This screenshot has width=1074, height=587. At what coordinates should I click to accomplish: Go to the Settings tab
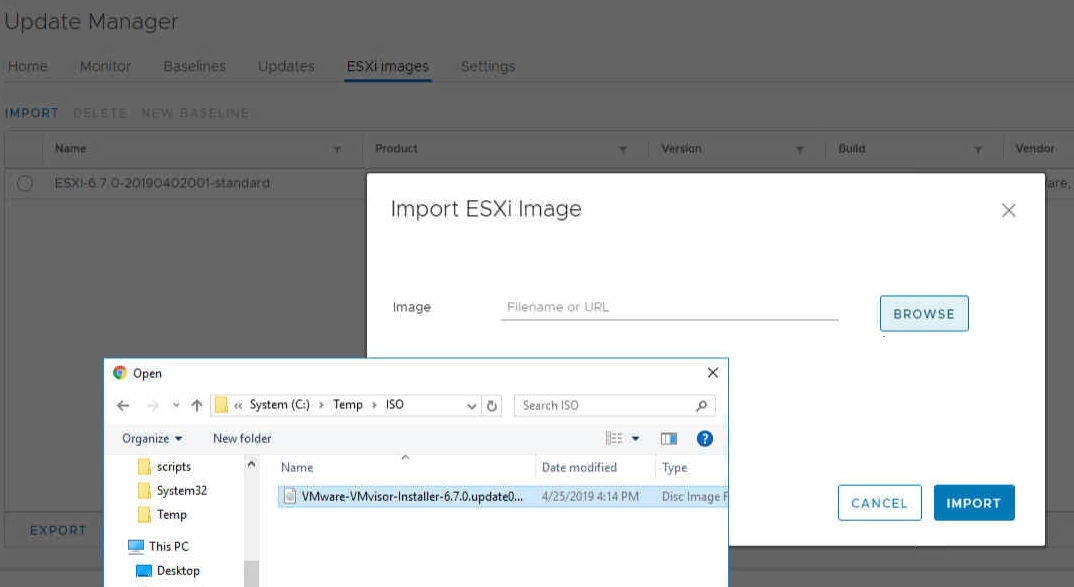(x=488, y=66)
